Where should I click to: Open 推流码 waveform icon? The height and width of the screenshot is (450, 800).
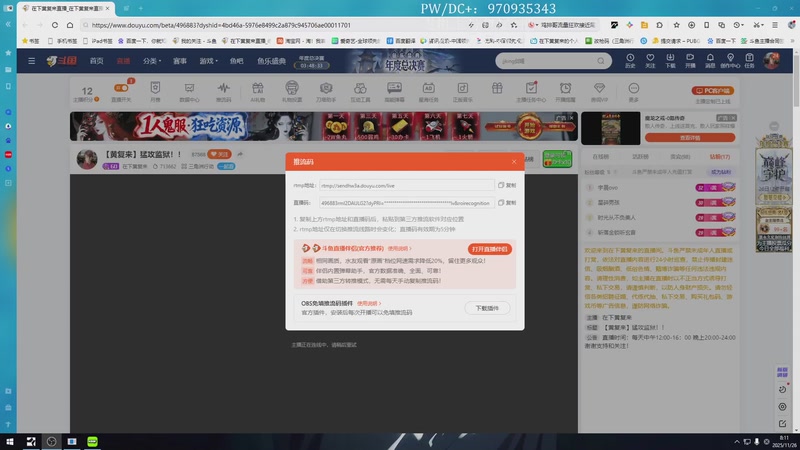[x=223, y=91]
